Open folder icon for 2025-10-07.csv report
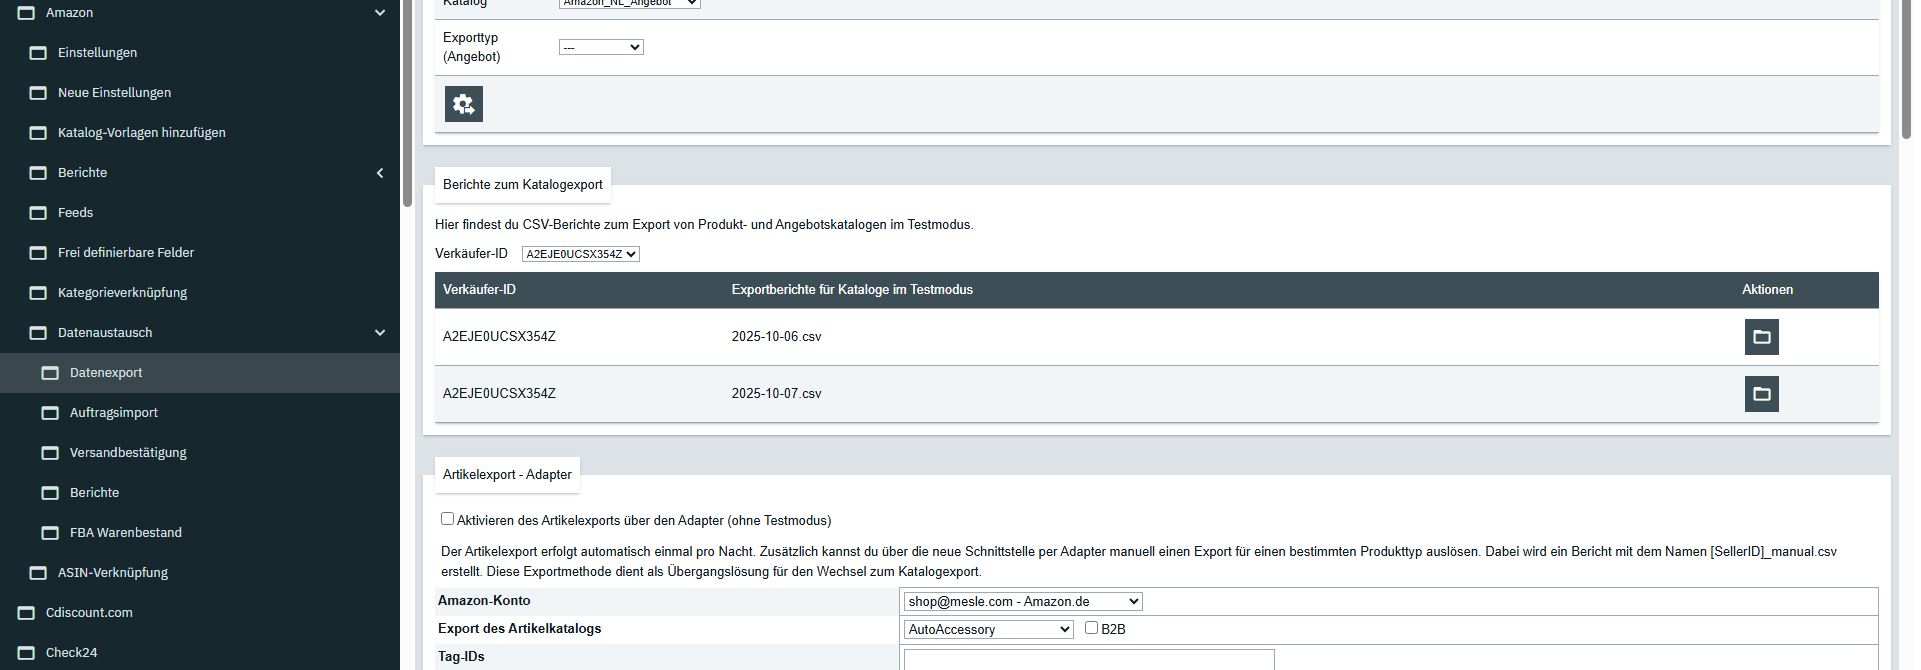1921x670 pixels. pos(1761,394)
